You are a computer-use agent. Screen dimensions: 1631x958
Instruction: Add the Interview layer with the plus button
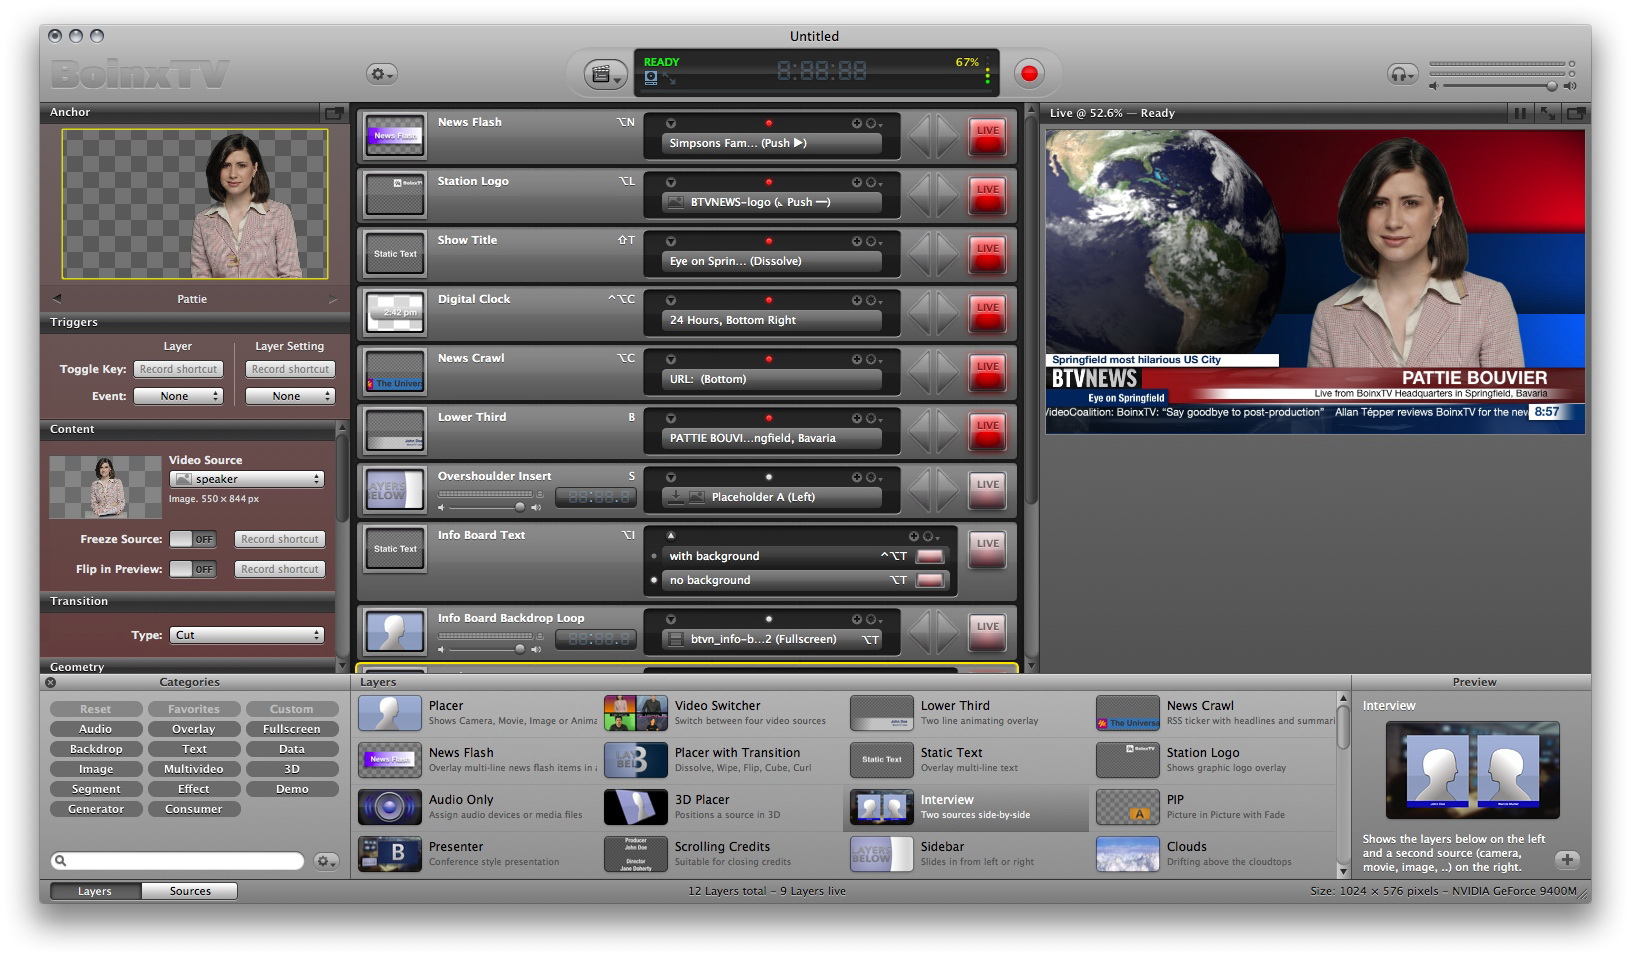pos(1567,859)
